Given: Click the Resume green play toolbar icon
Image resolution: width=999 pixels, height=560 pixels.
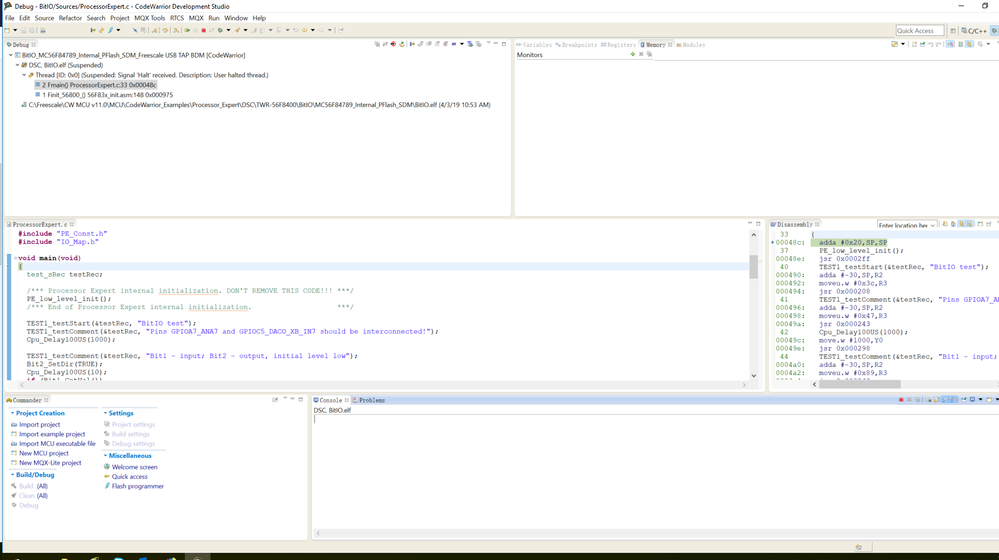Looking at the screenshot, I should click(187, 30).
